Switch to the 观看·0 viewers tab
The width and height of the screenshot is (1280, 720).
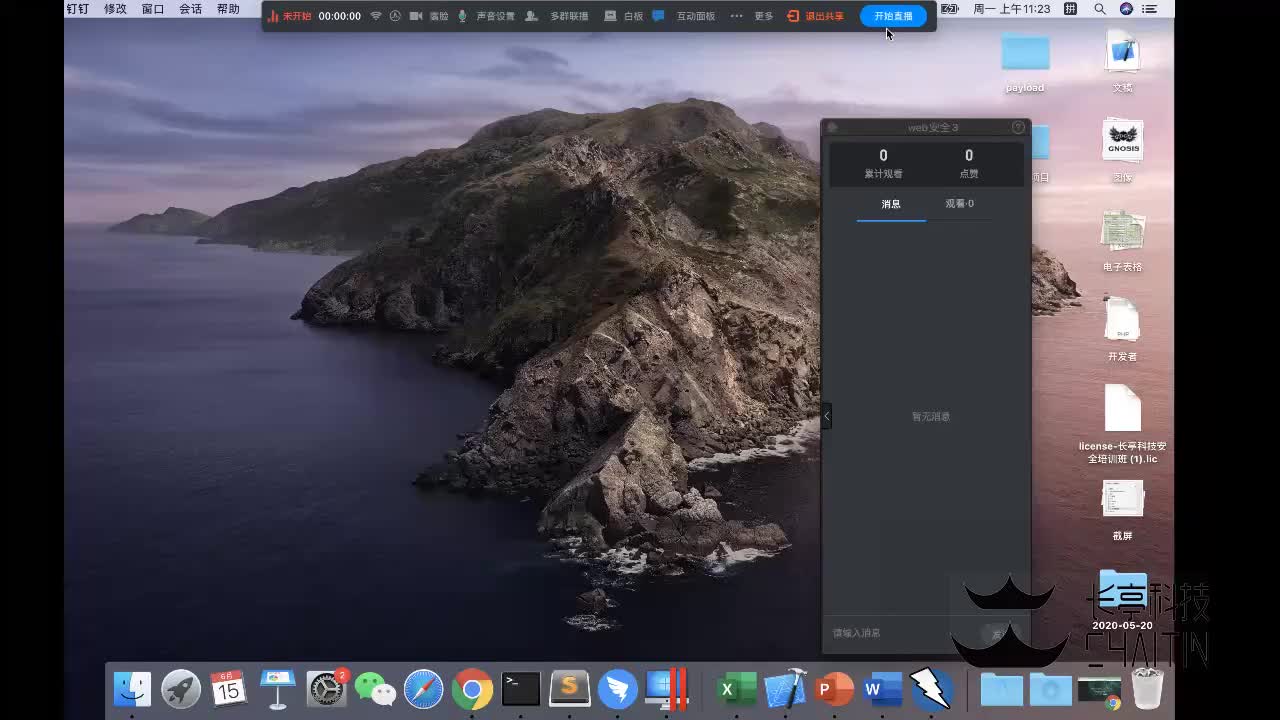[959, 204]
